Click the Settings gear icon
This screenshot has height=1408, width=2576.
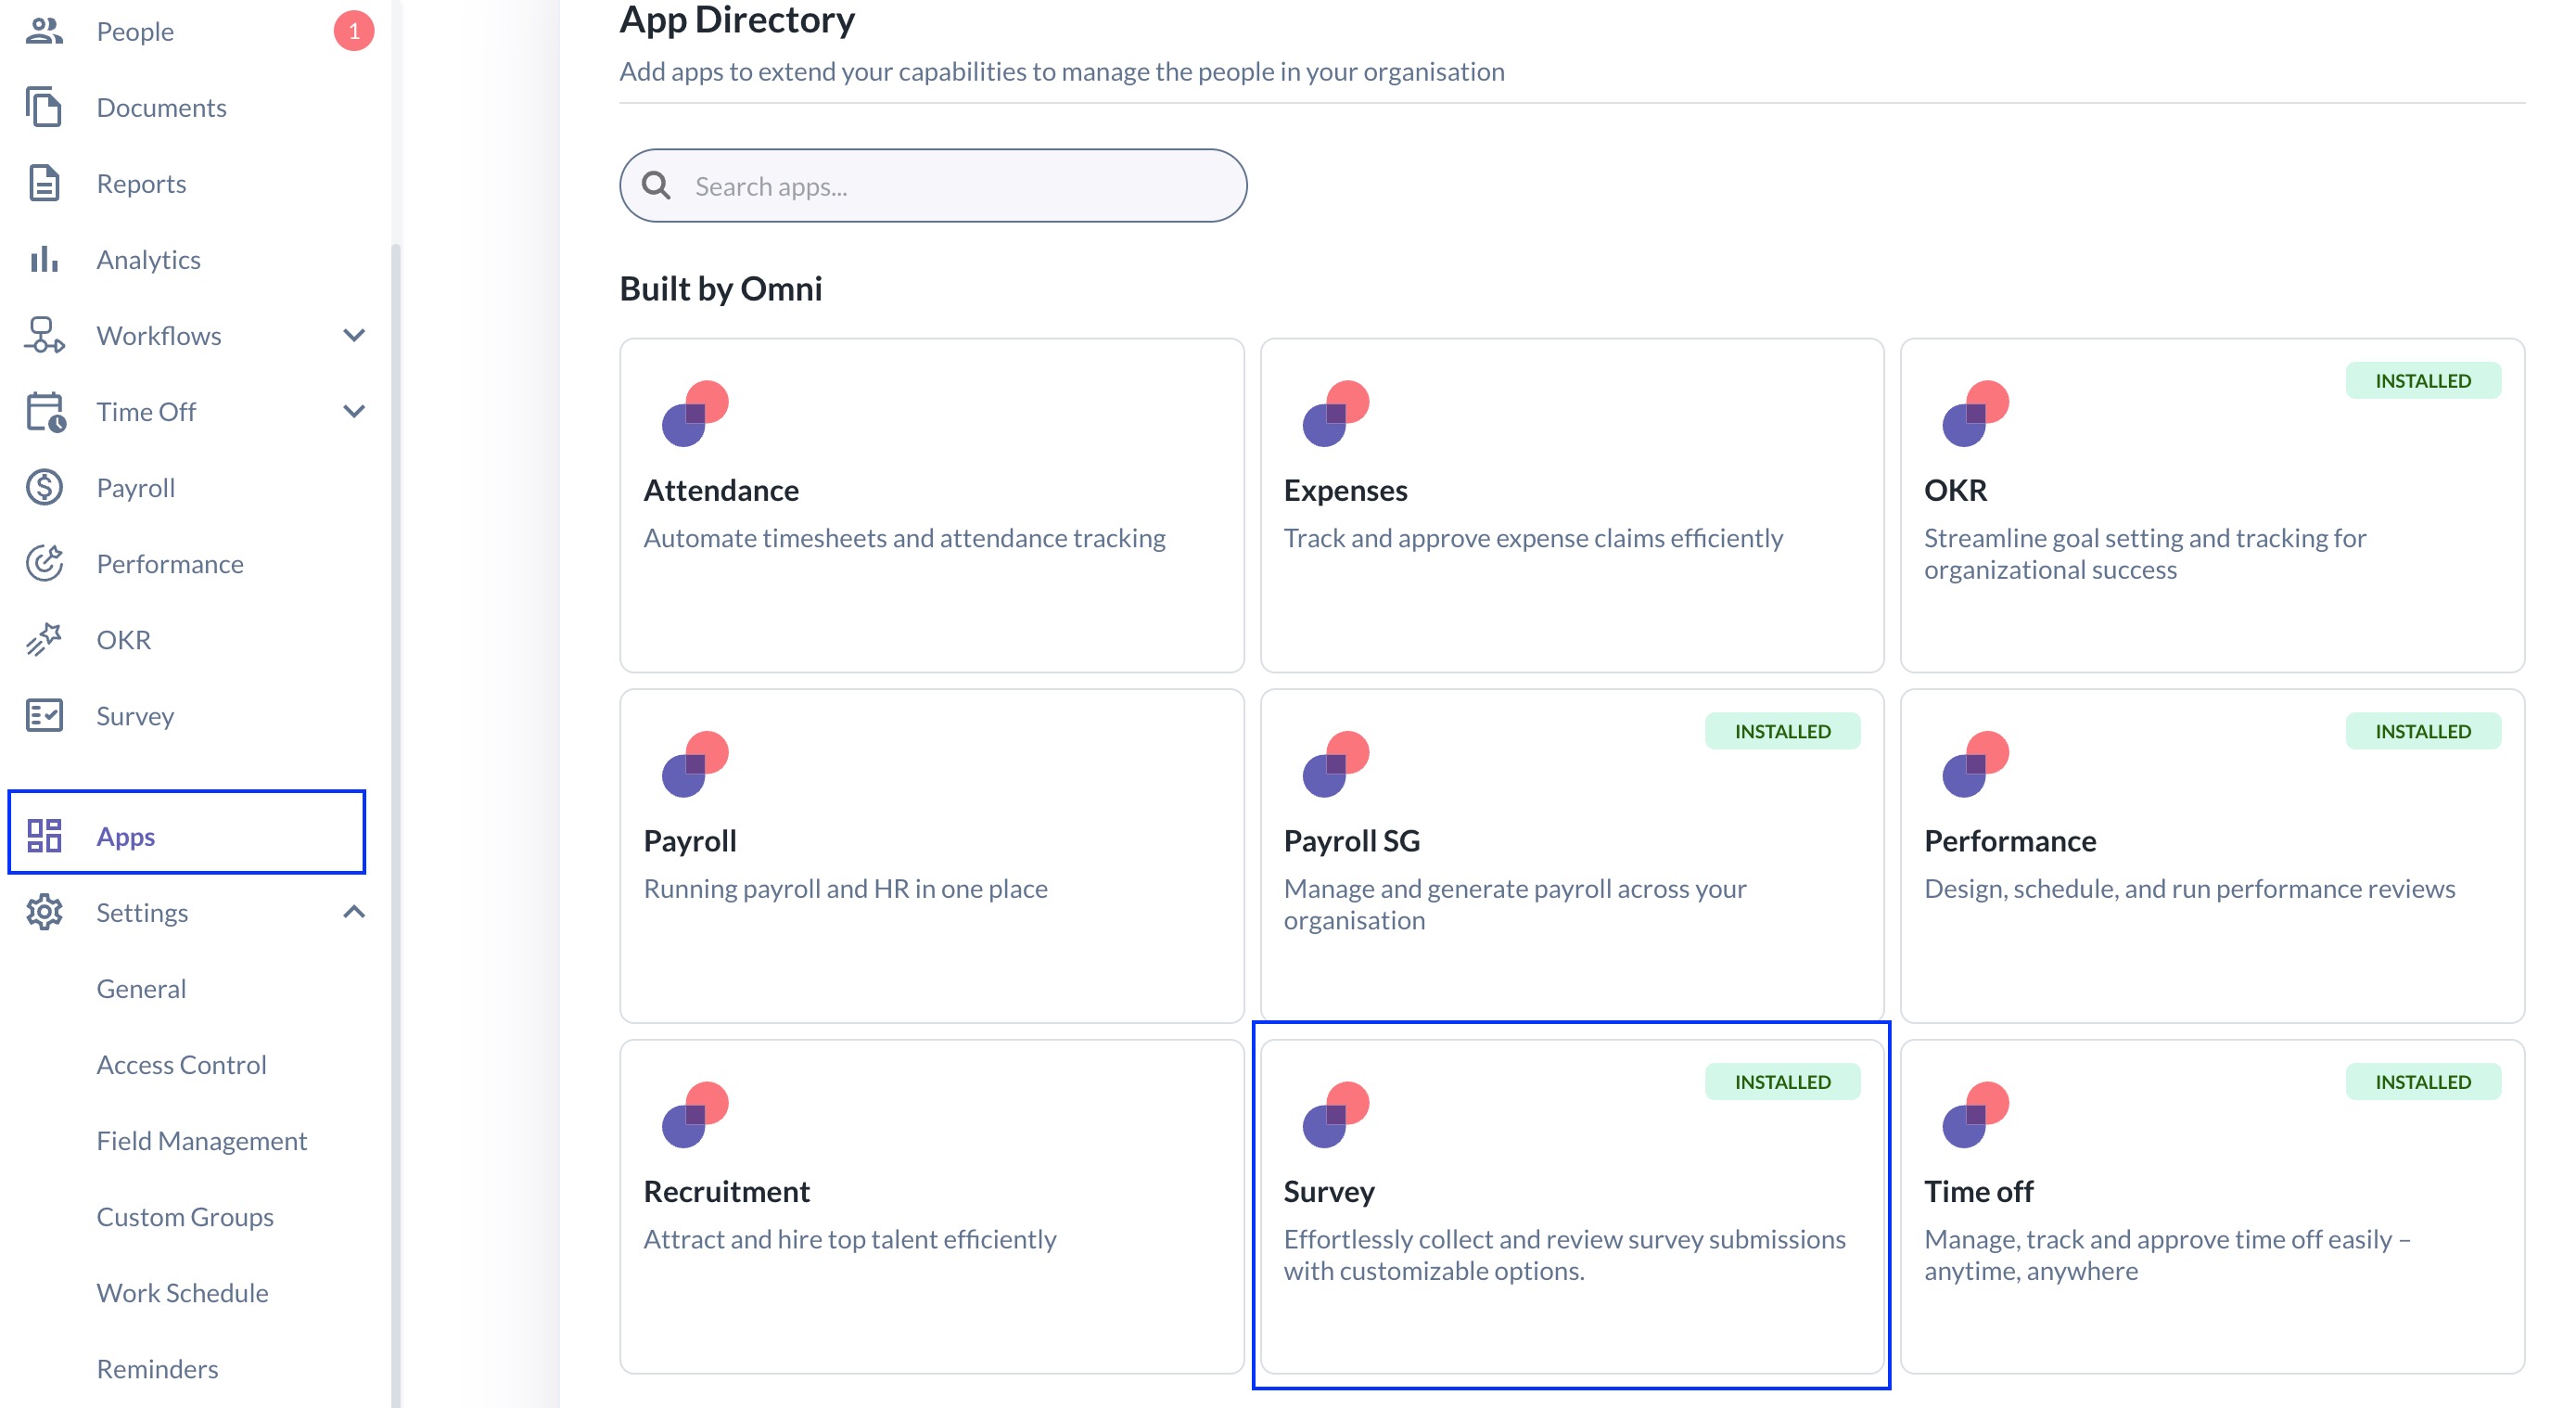44,912
